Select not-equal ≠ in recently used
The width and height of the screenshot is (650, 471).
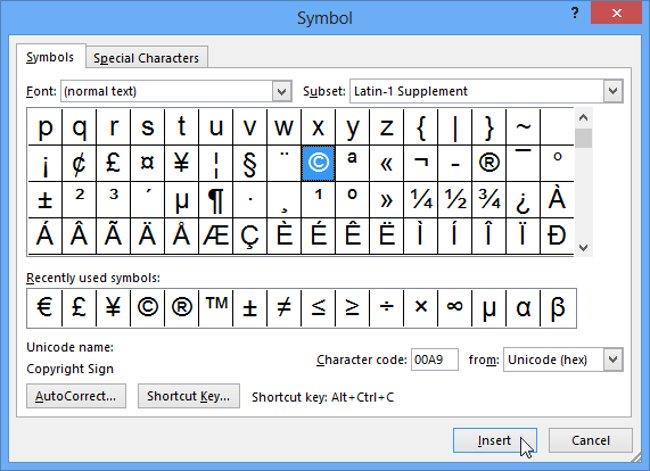click(x=284, y=308)
